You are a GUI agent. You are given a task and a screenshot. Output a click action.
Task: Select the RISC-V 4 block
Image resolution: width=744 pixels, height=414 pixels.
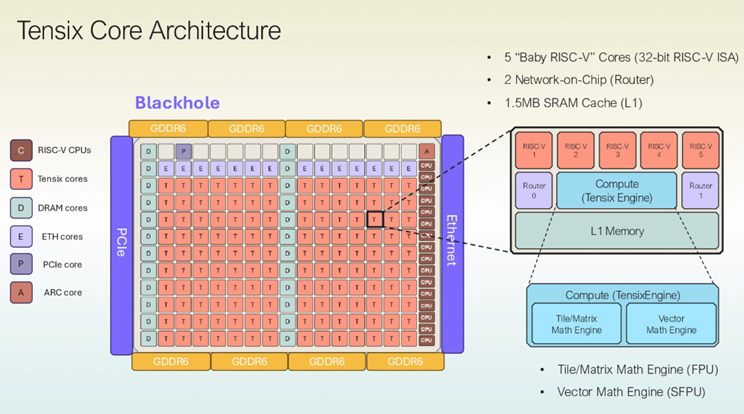click(x=659, y=150)
